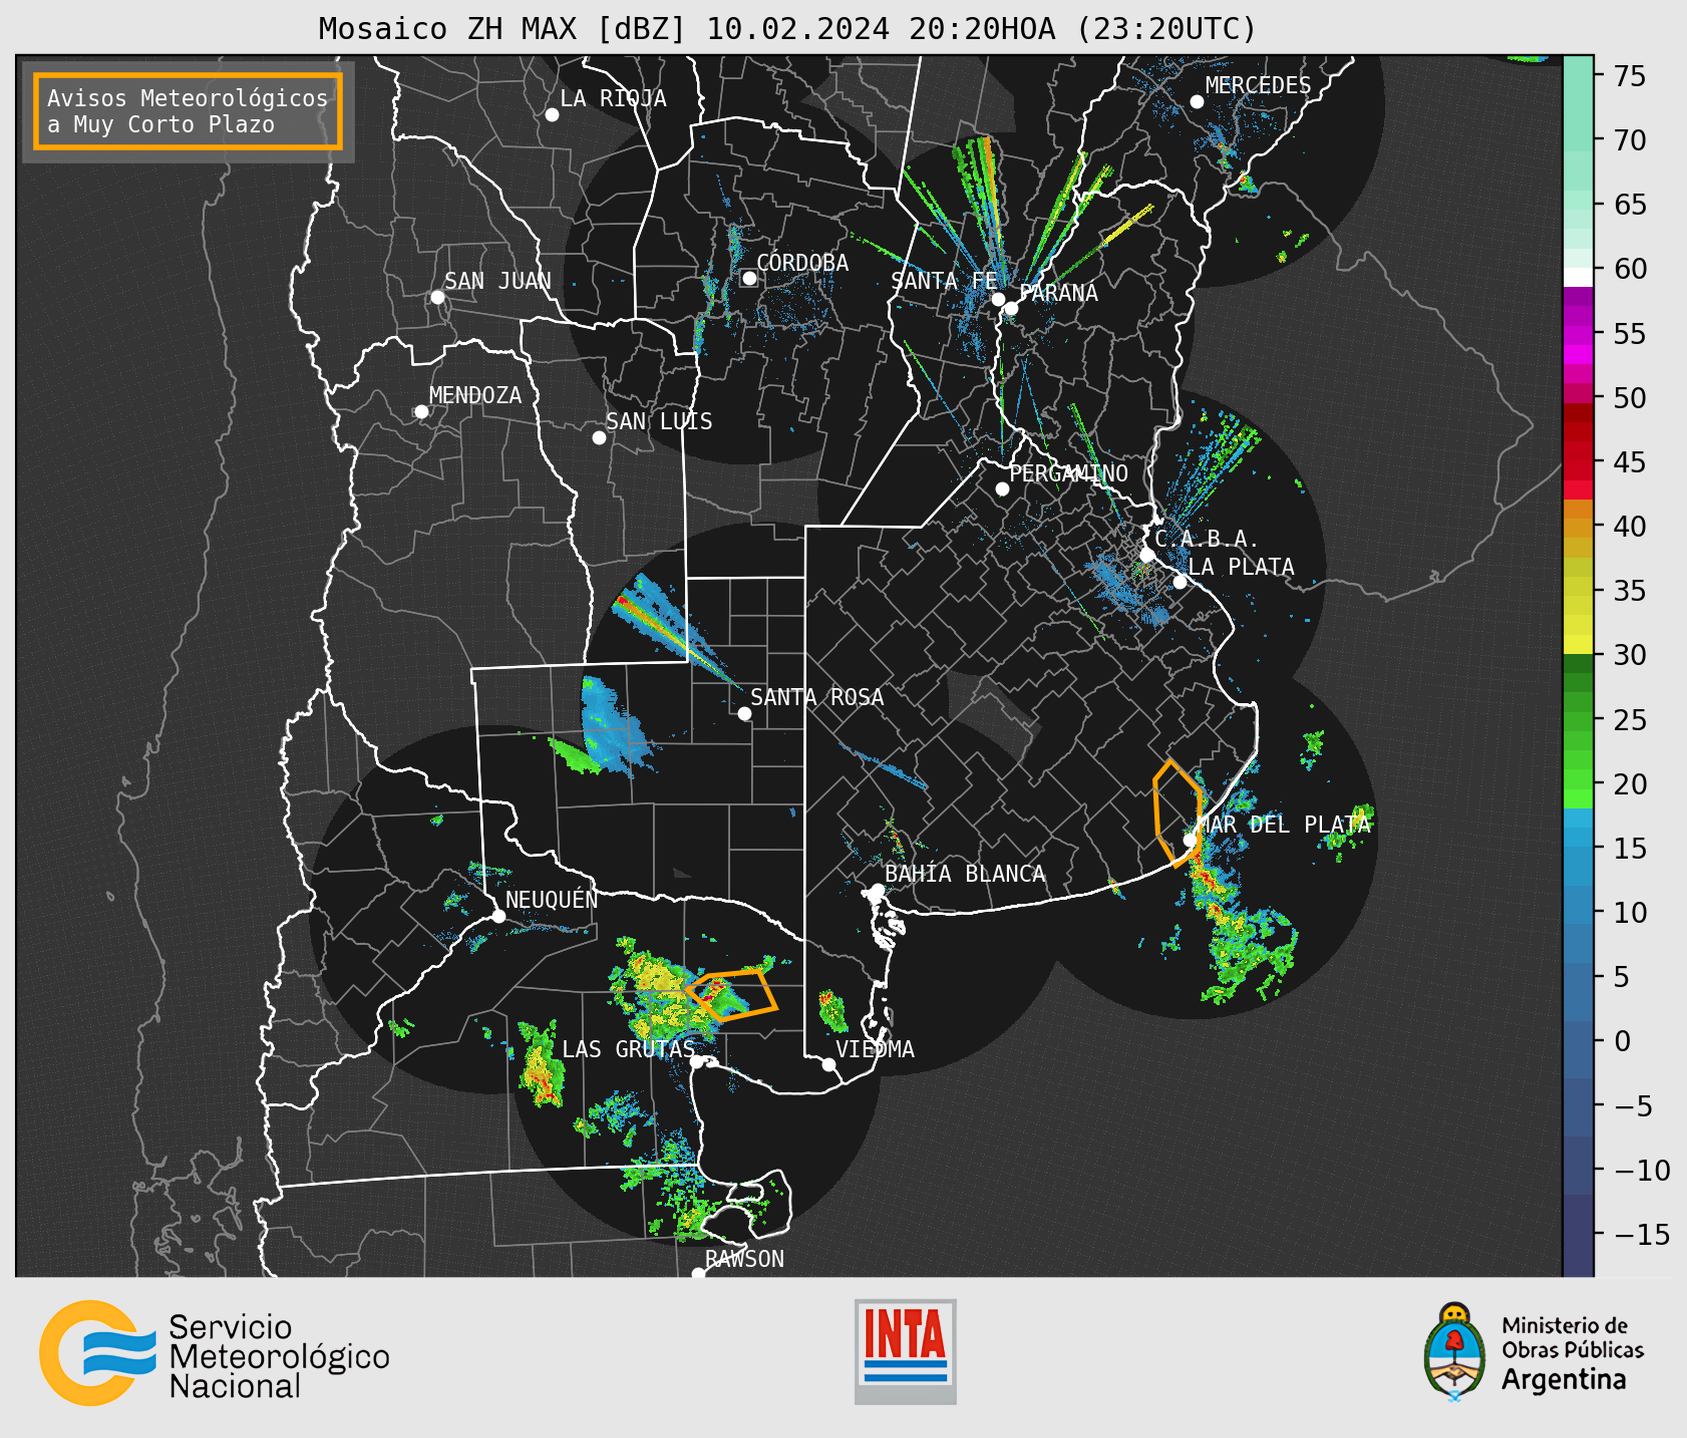Click the C.A.B.A. city marker dot
This screenshot has height=1438, width=1687.
1148,555
